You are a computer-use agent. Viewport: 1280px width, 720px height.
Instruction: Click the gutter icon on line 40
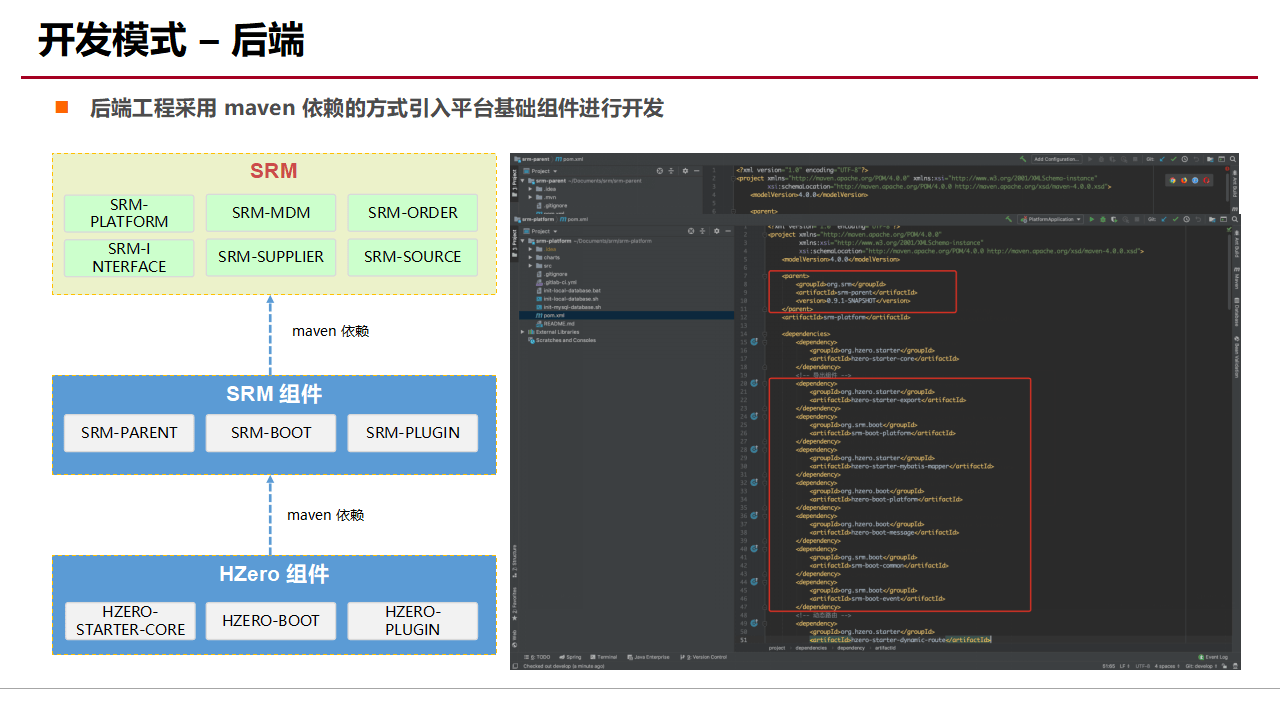click(754, 549)
